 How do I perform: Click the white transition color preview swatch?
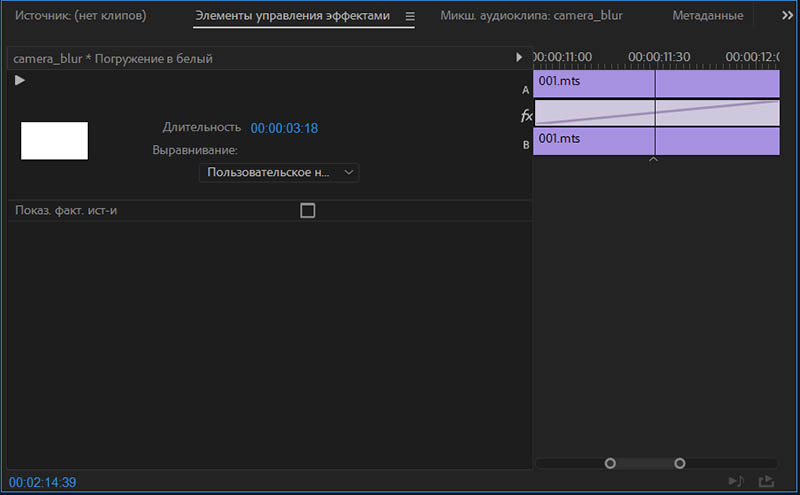pos(55,140)
